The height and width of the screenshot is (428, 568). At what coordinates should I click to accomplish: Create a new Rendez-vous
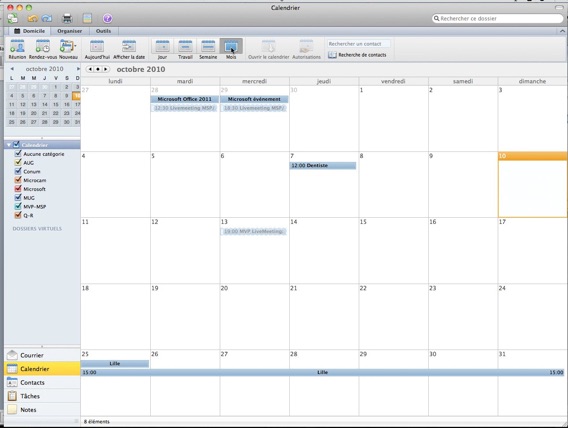tap(43, 50)
